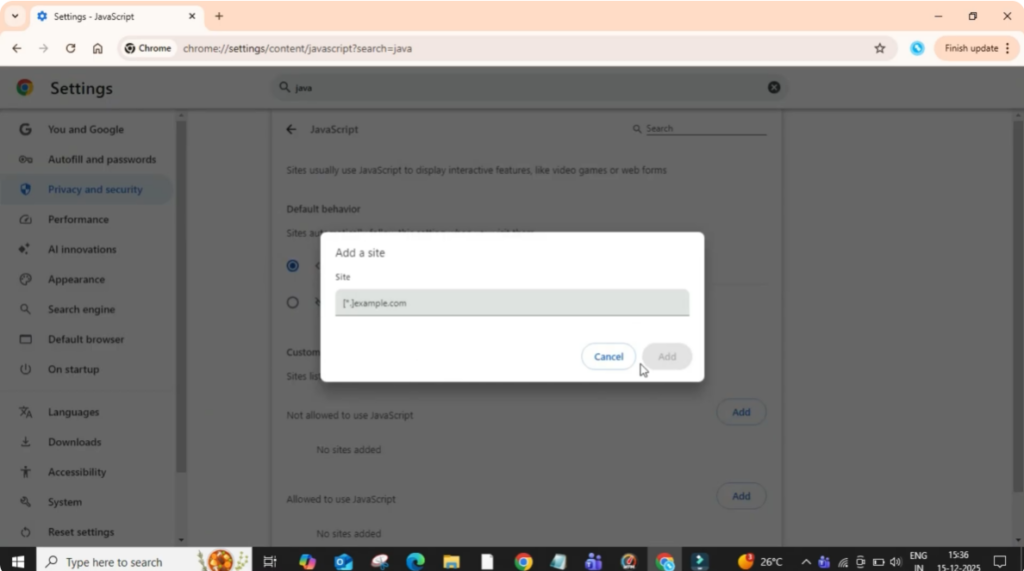Viewport: 1024px width, 571px height.
Task: Click the Type here to search box
Action: 144,562
